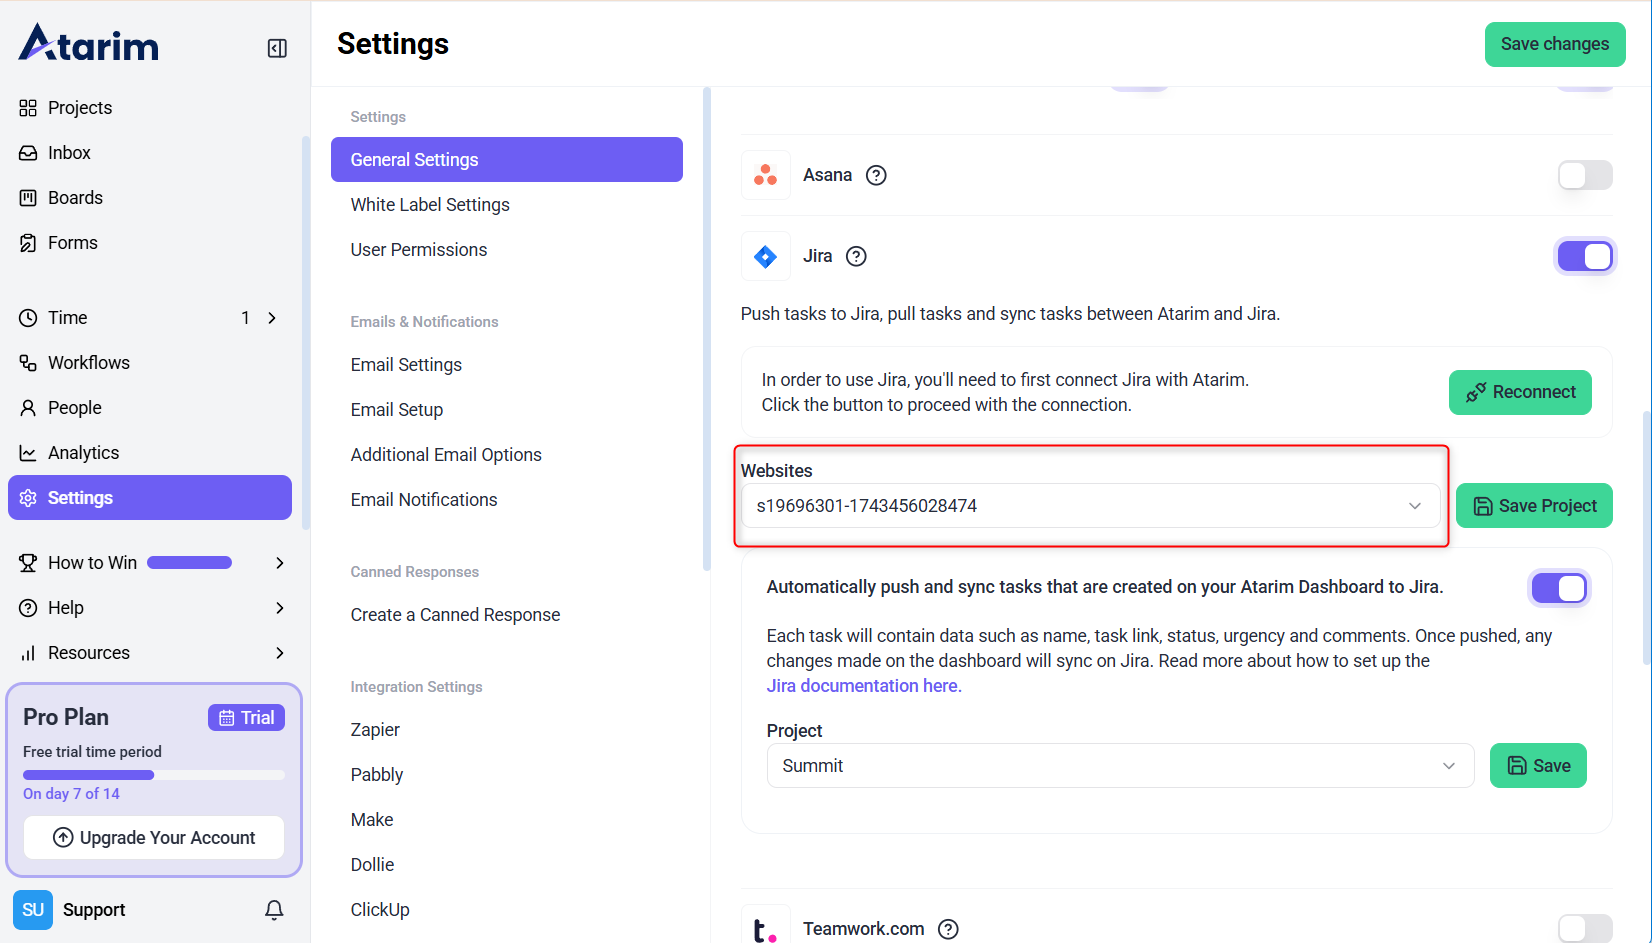Click the free trial progress bar
This screenshot has height=943, width=1652.
(x=153, y=775)
